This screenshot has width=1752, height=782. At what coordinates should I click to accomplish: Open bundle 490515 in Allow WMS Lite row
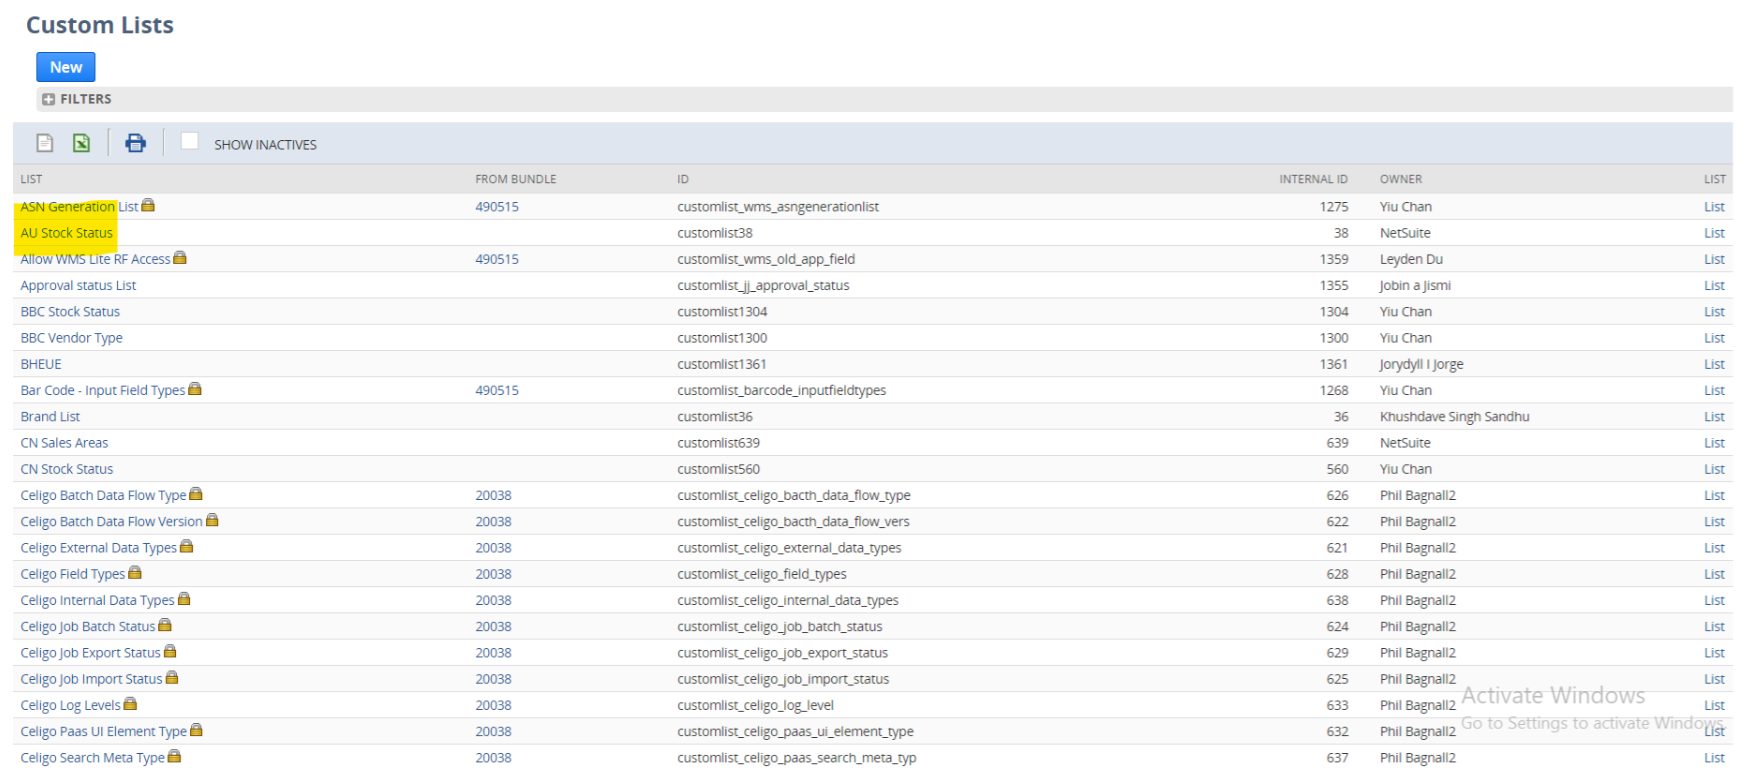pos(497,259)
